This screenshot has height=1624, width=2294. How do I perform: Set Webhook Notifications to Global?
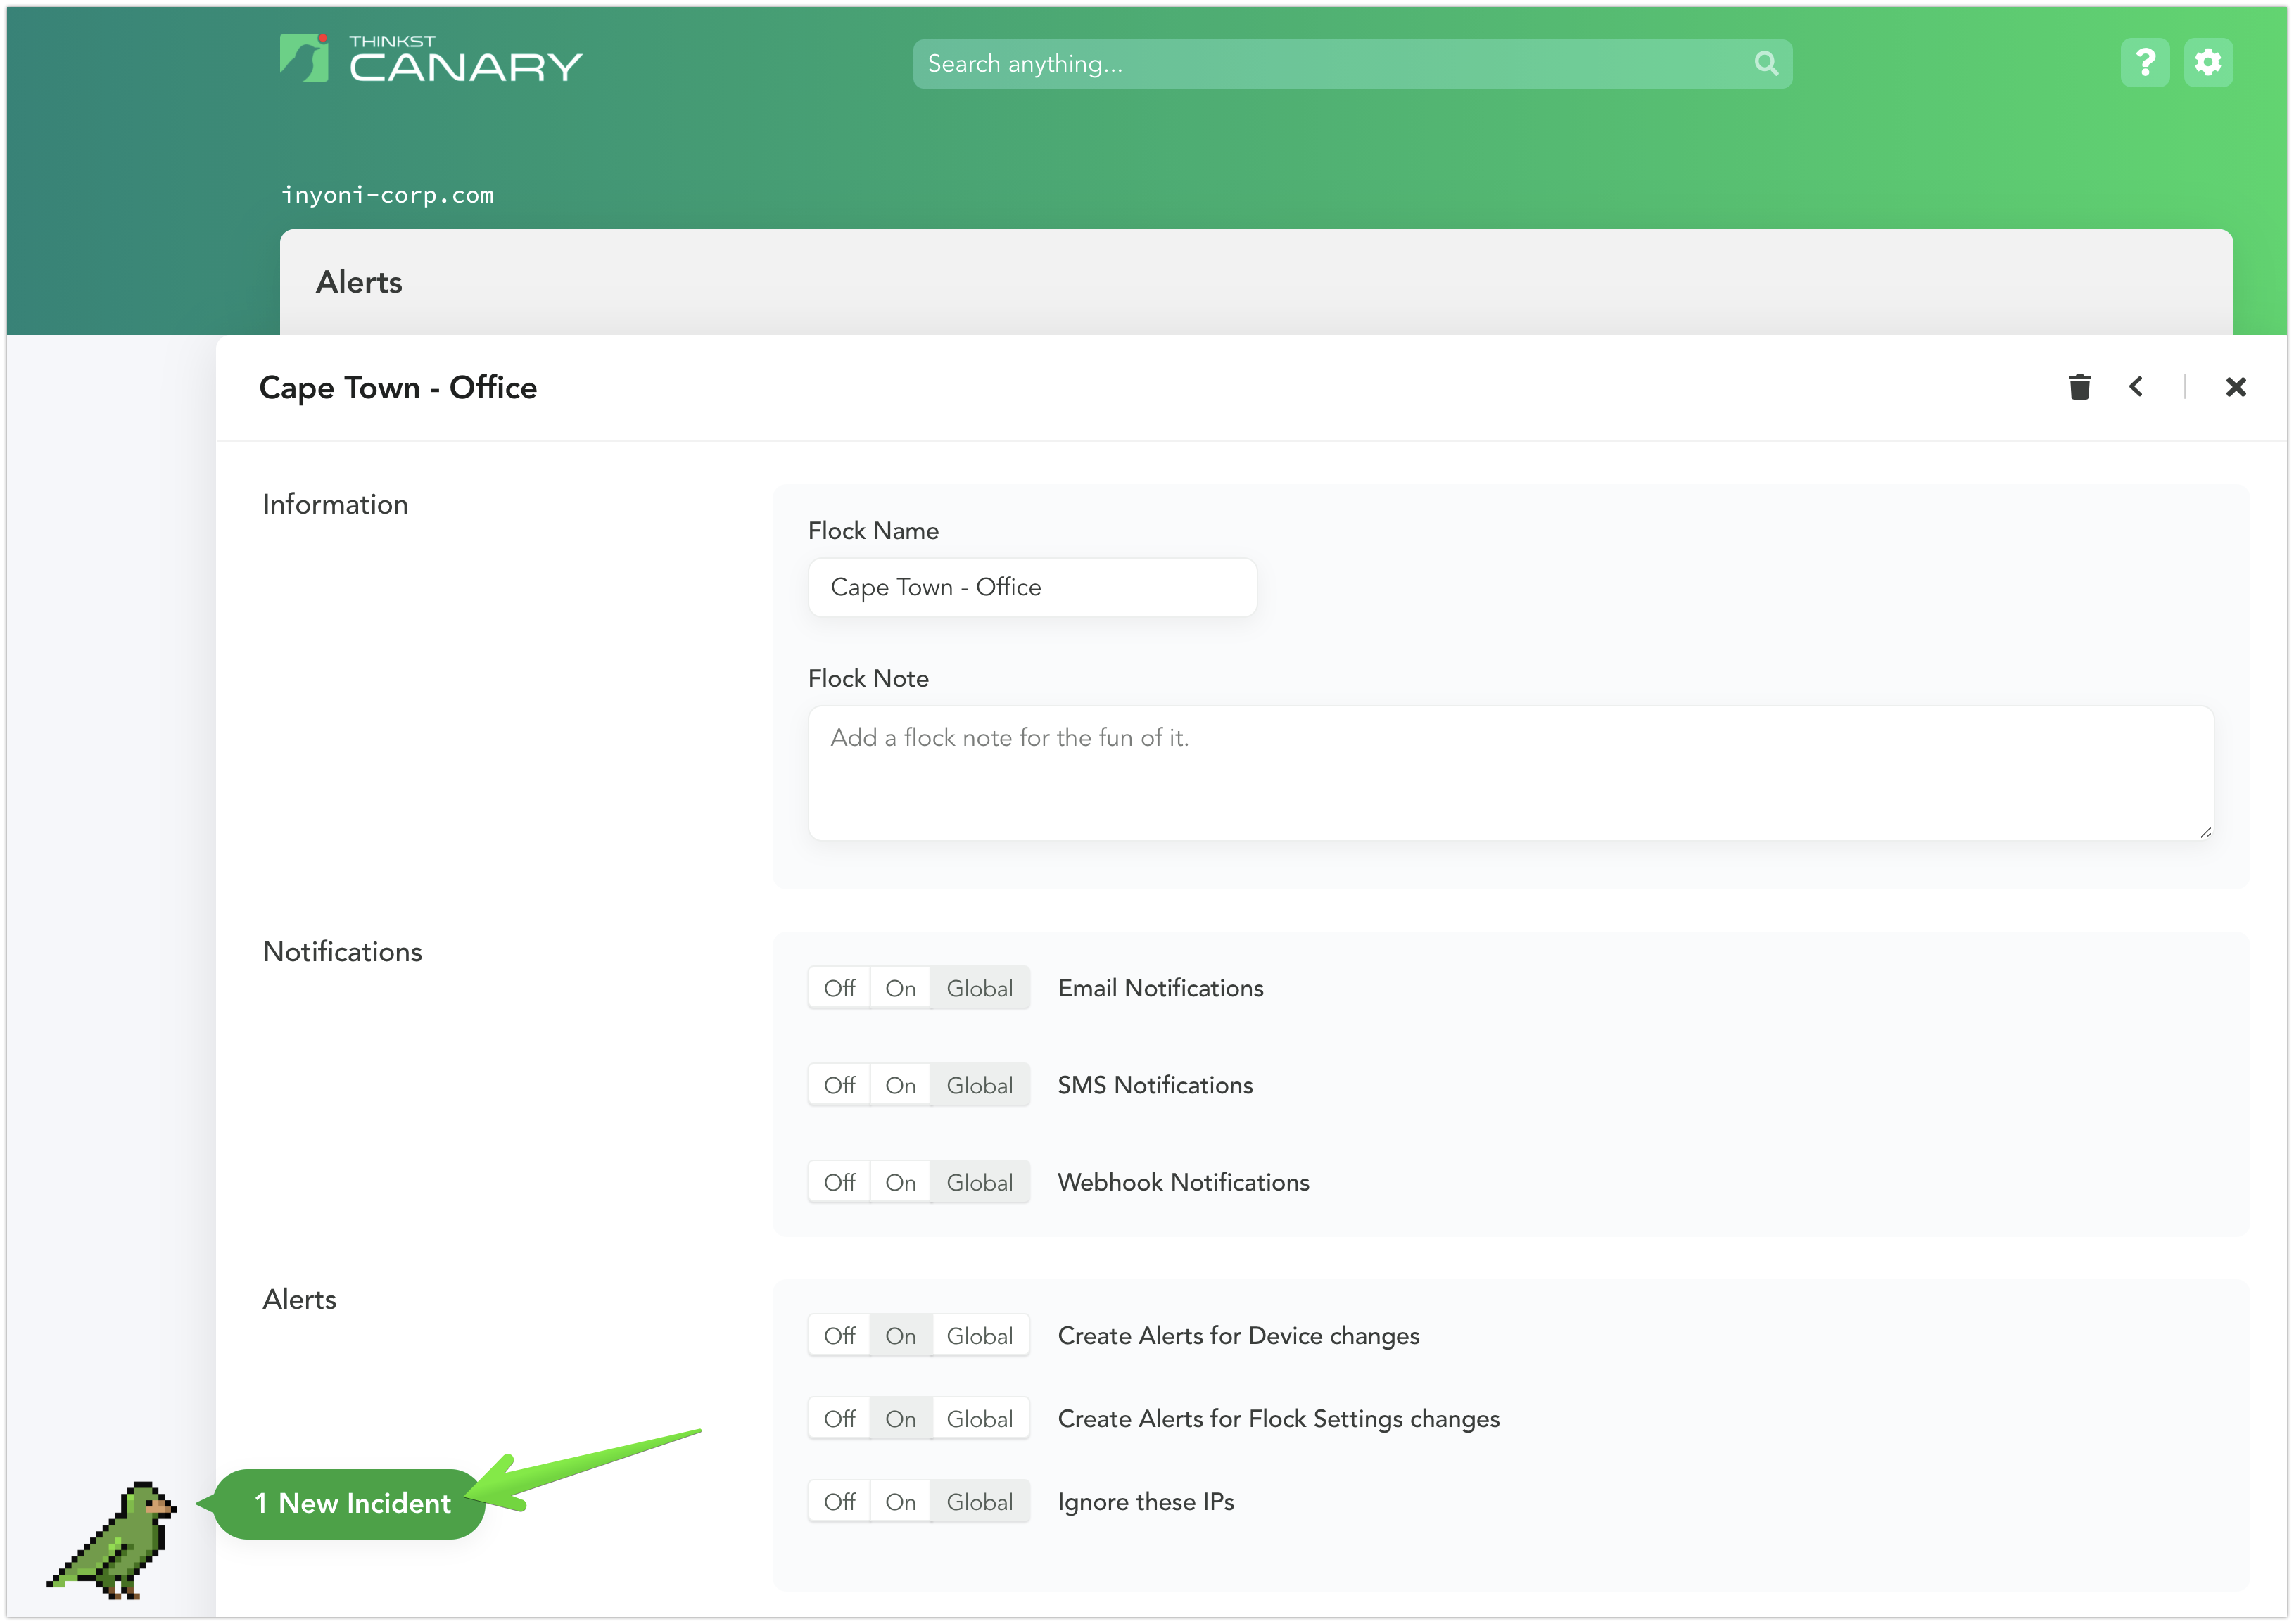click(x=979, y=1181)
